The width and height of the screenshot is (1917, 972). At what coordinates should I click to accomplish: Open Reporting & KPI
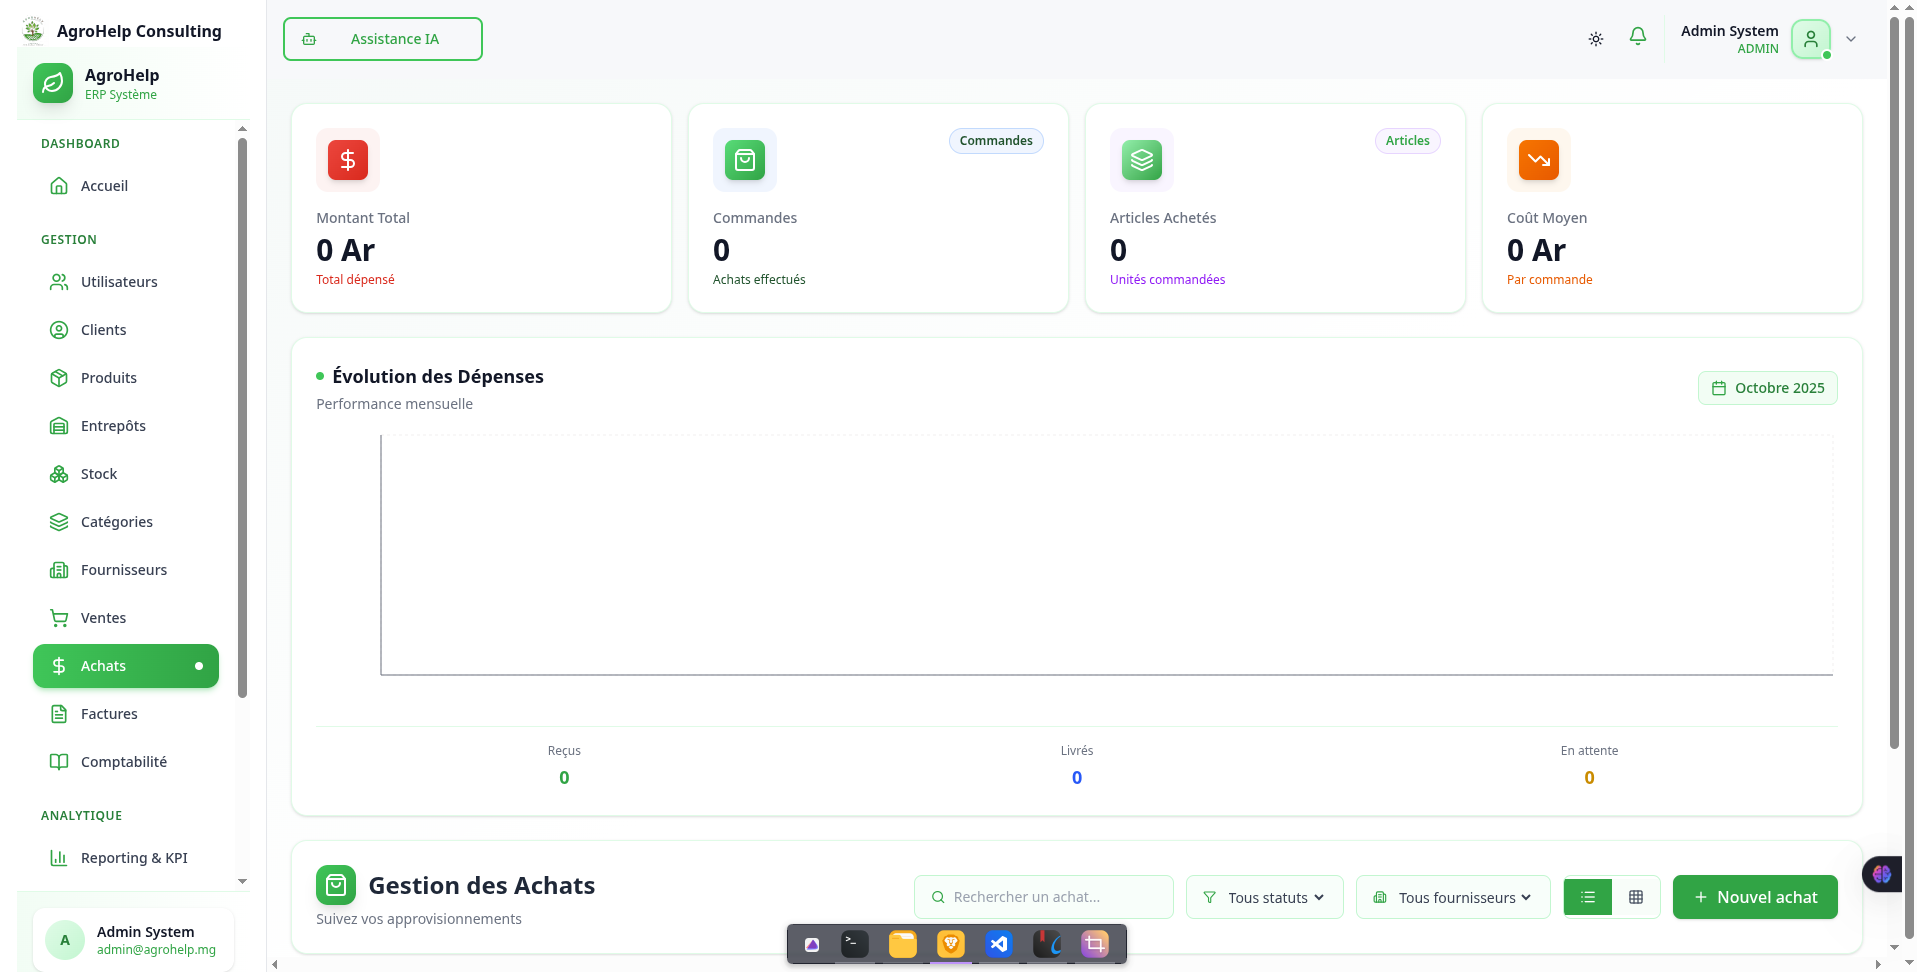click(x=134, y=858)
